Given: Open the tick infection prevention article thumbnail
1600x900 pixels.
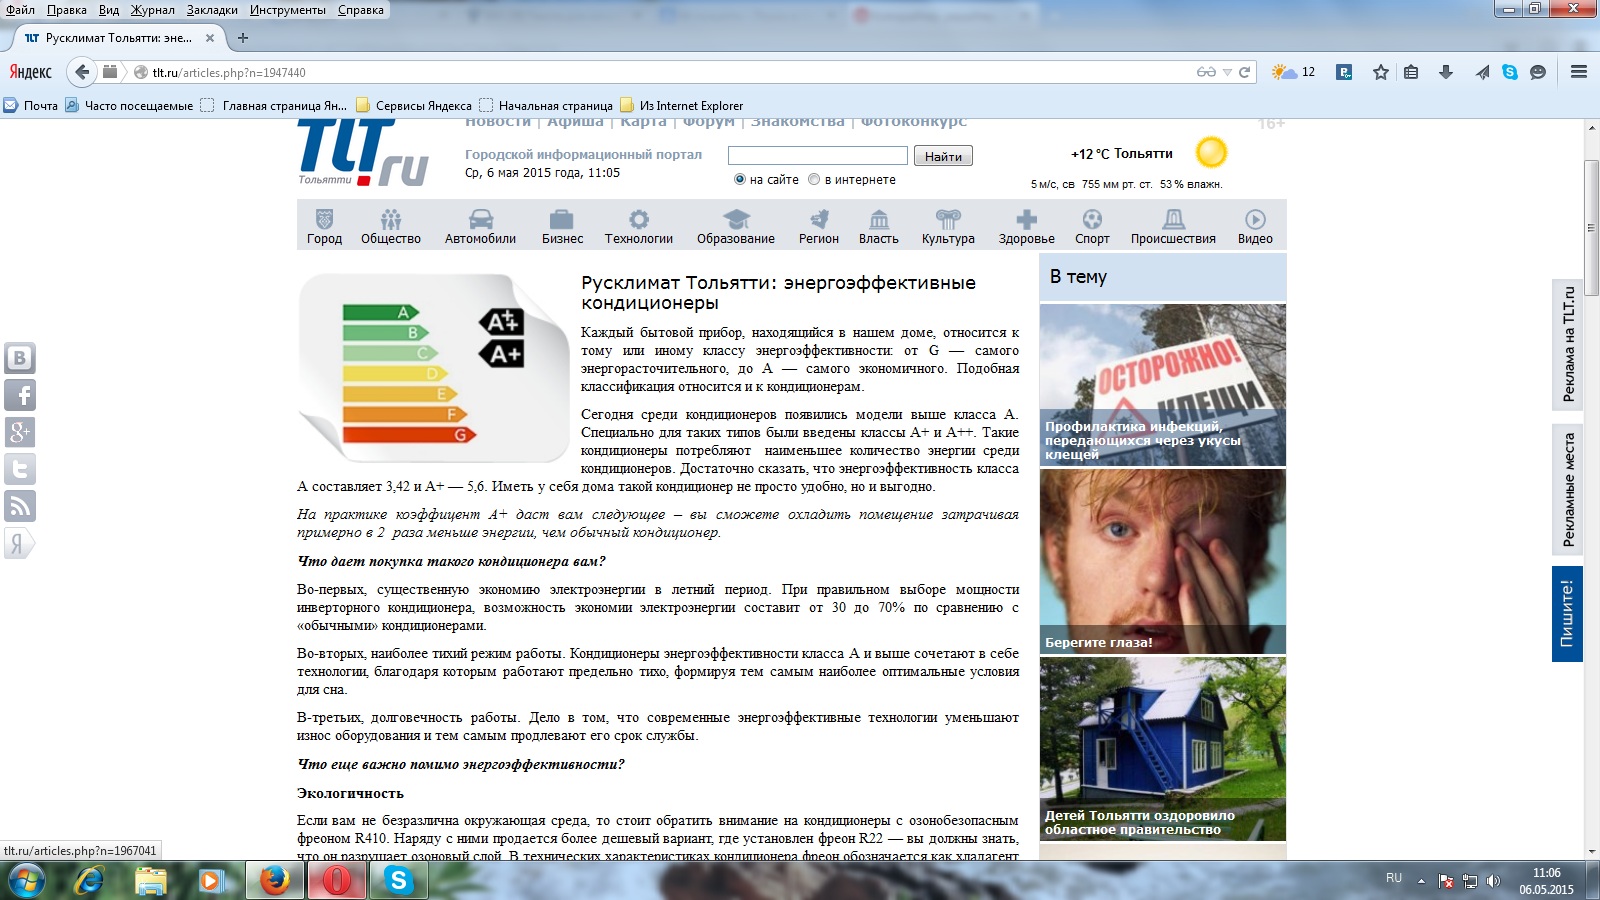Looking at the screenshot, I should pyautogui.click(x=1163, y=385).
